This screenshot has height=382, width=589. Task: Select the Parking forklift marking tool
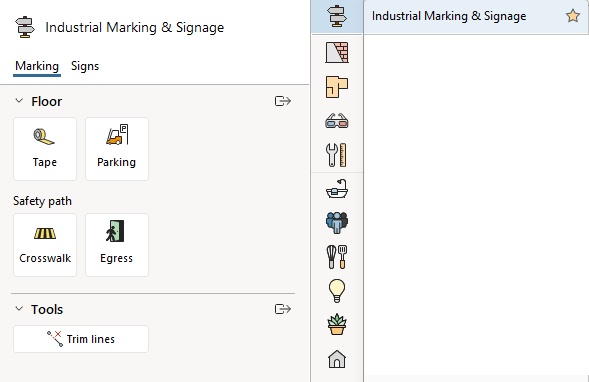click(x=117, y=149)
